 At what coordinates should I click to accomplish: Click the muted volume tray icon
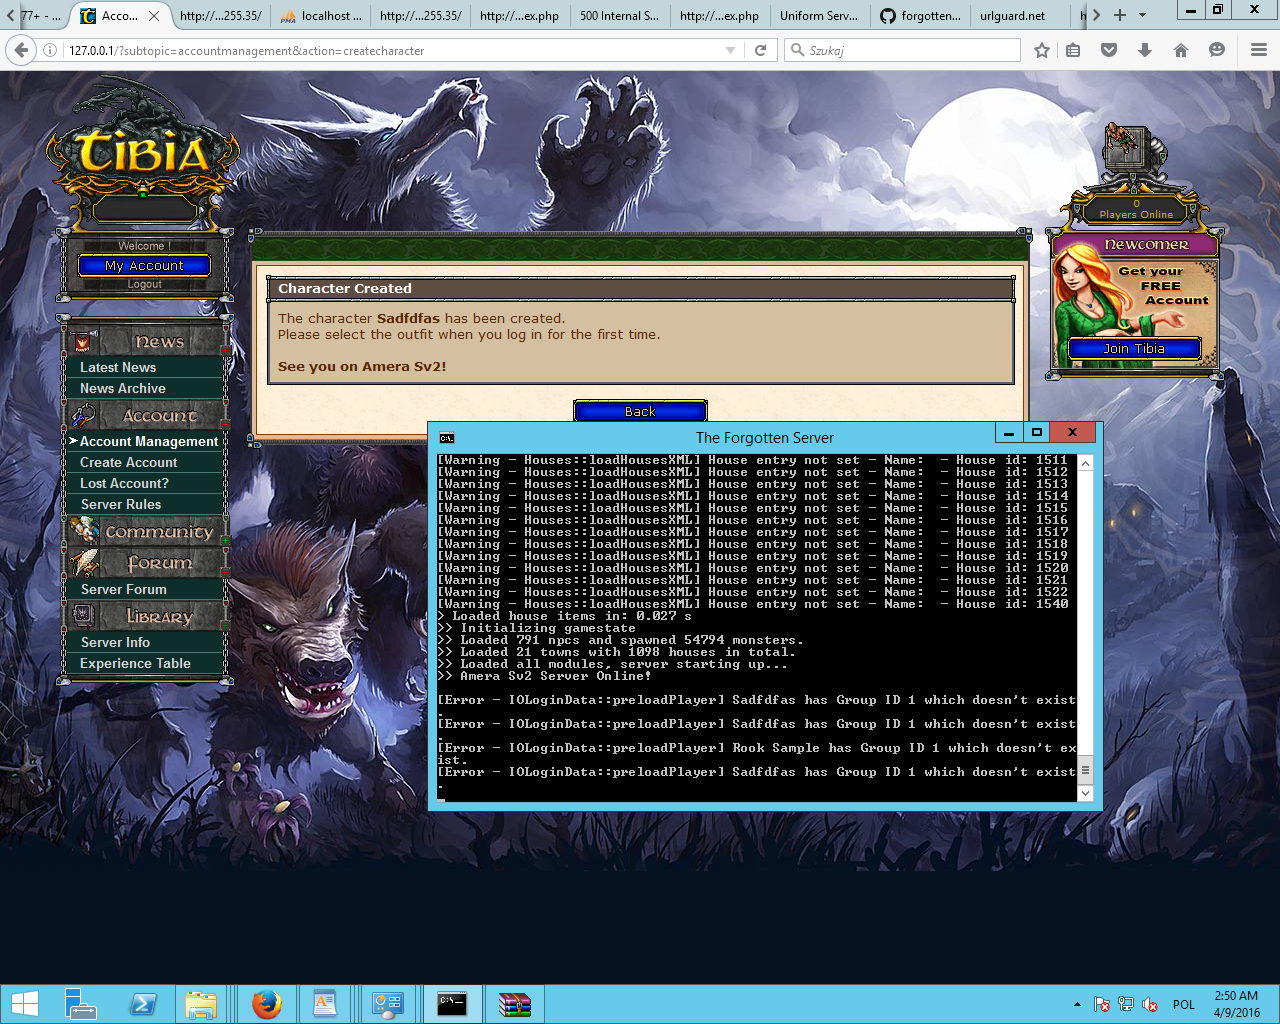[x=1150, y=1004]
